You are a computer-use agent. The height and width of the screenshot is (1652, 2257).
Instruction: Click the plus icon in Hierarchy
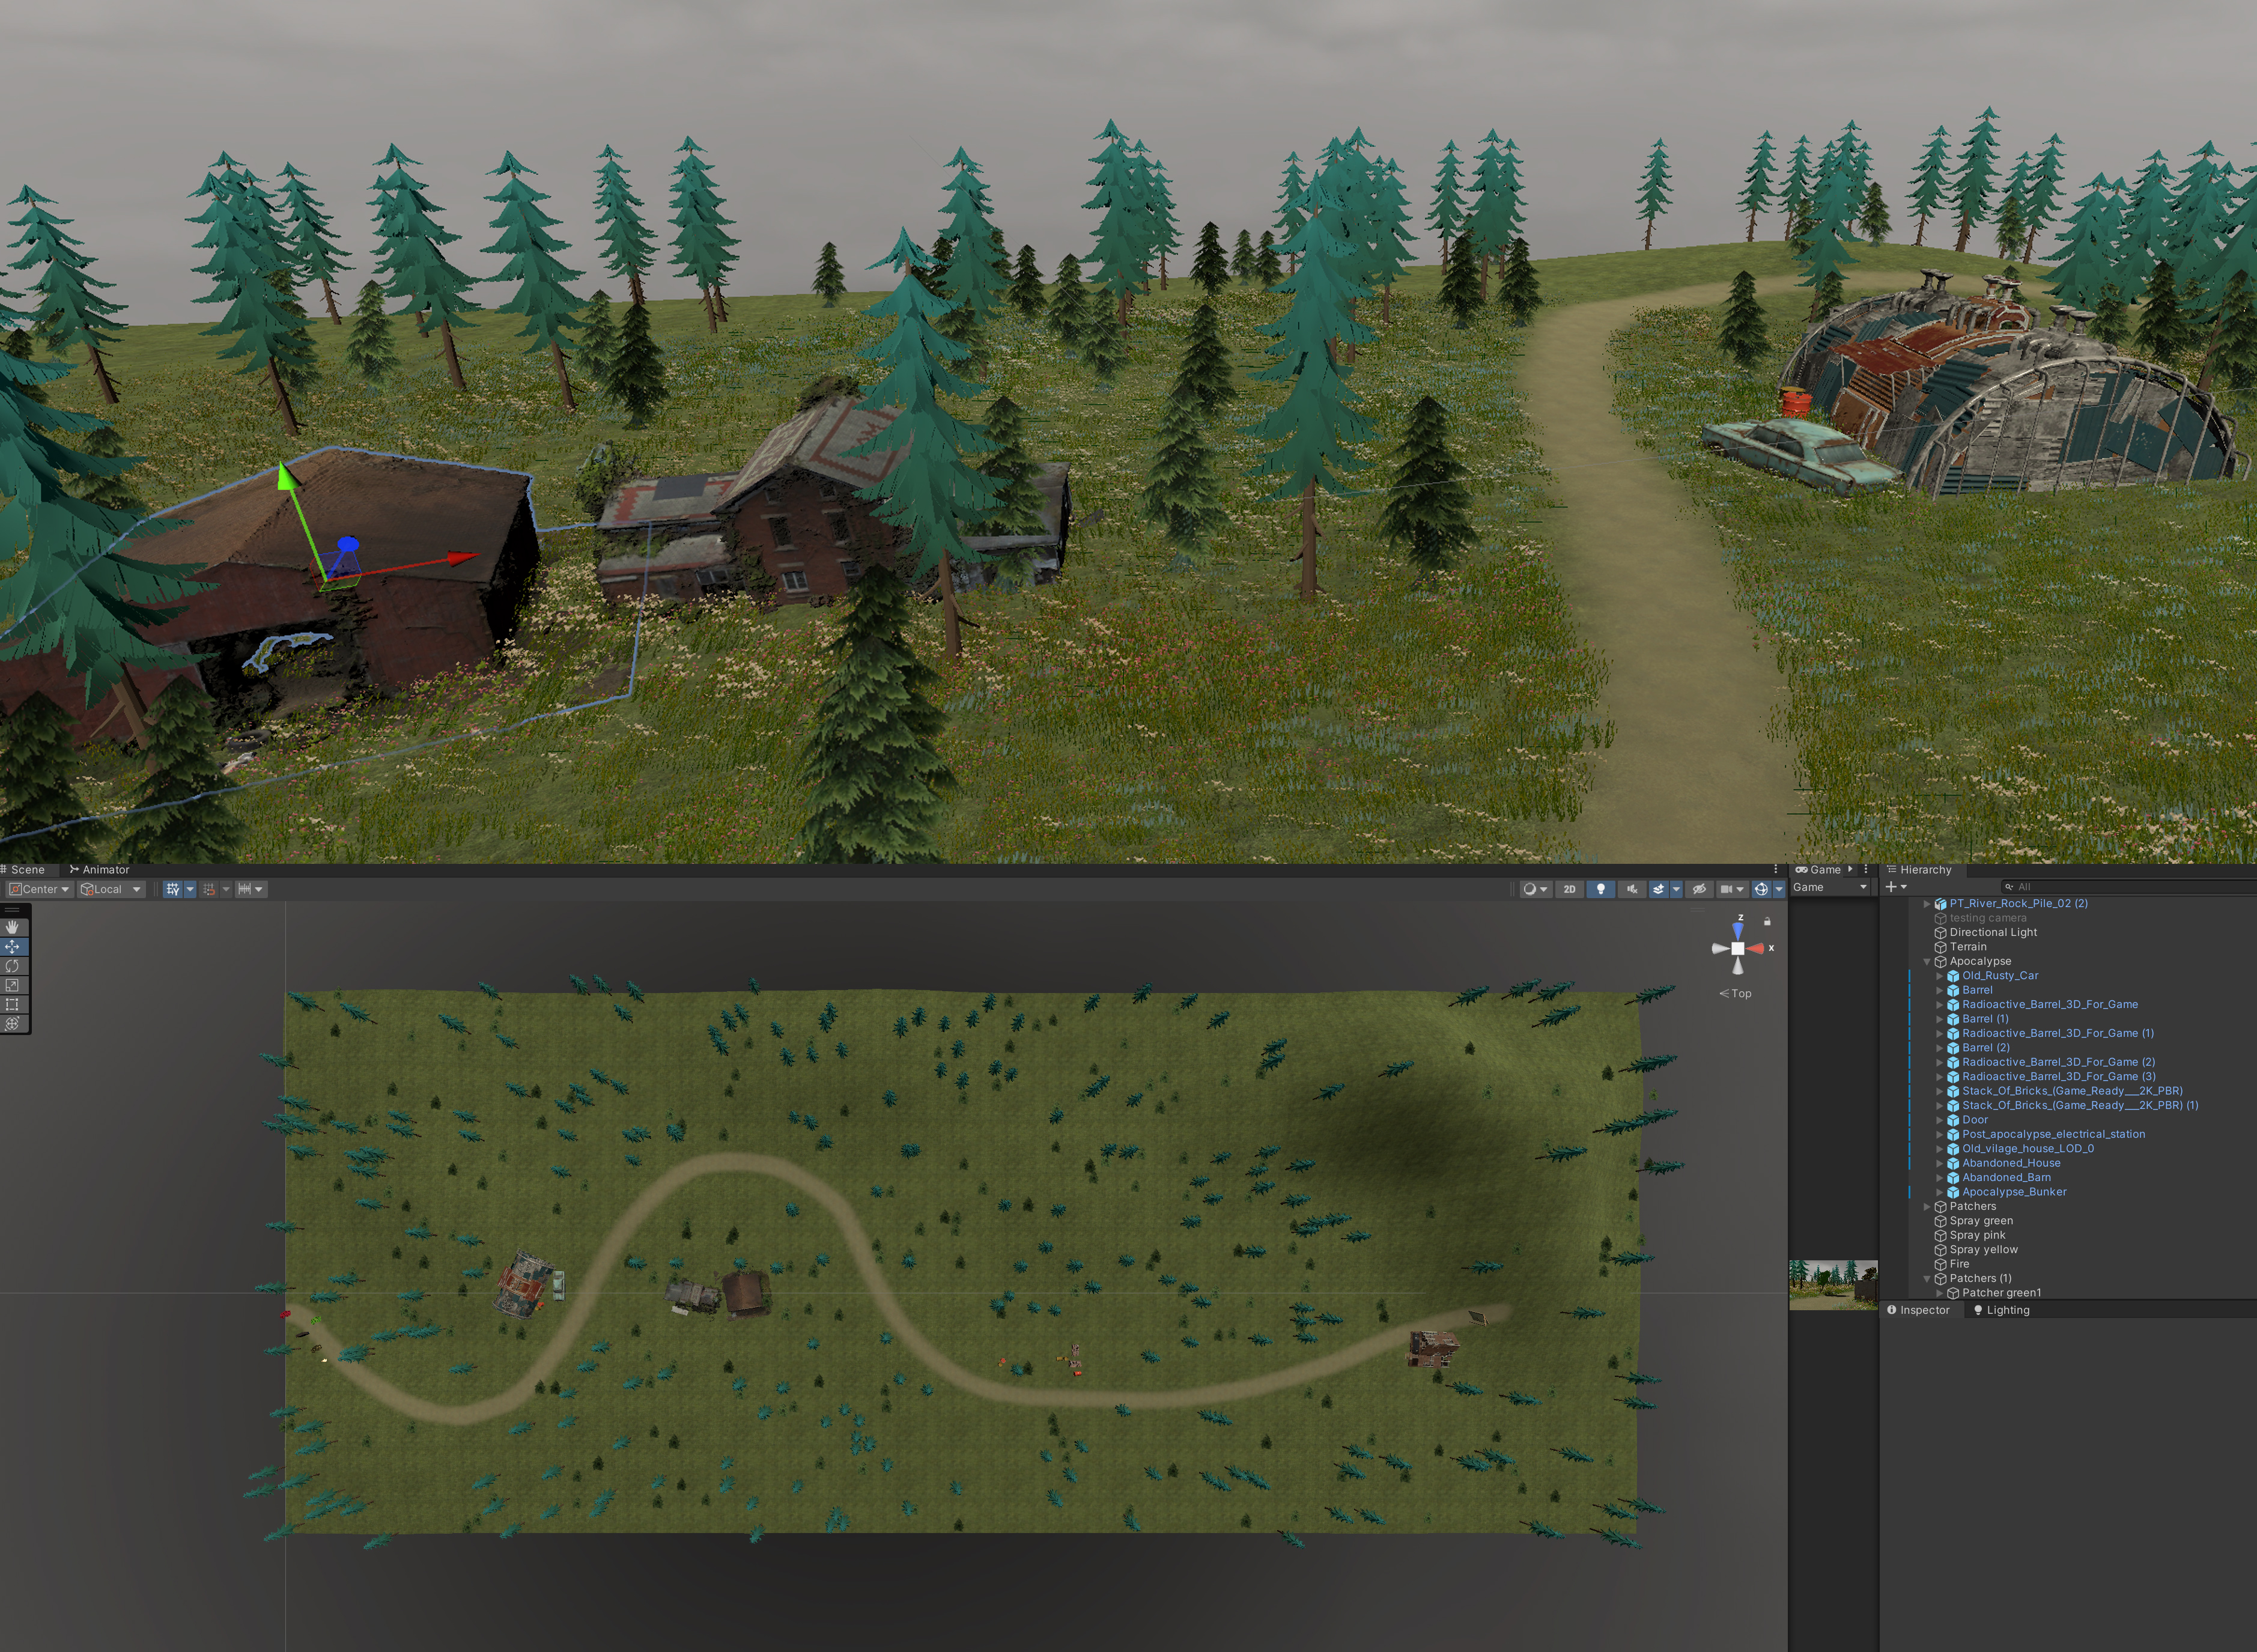(x=1890, y=887)
